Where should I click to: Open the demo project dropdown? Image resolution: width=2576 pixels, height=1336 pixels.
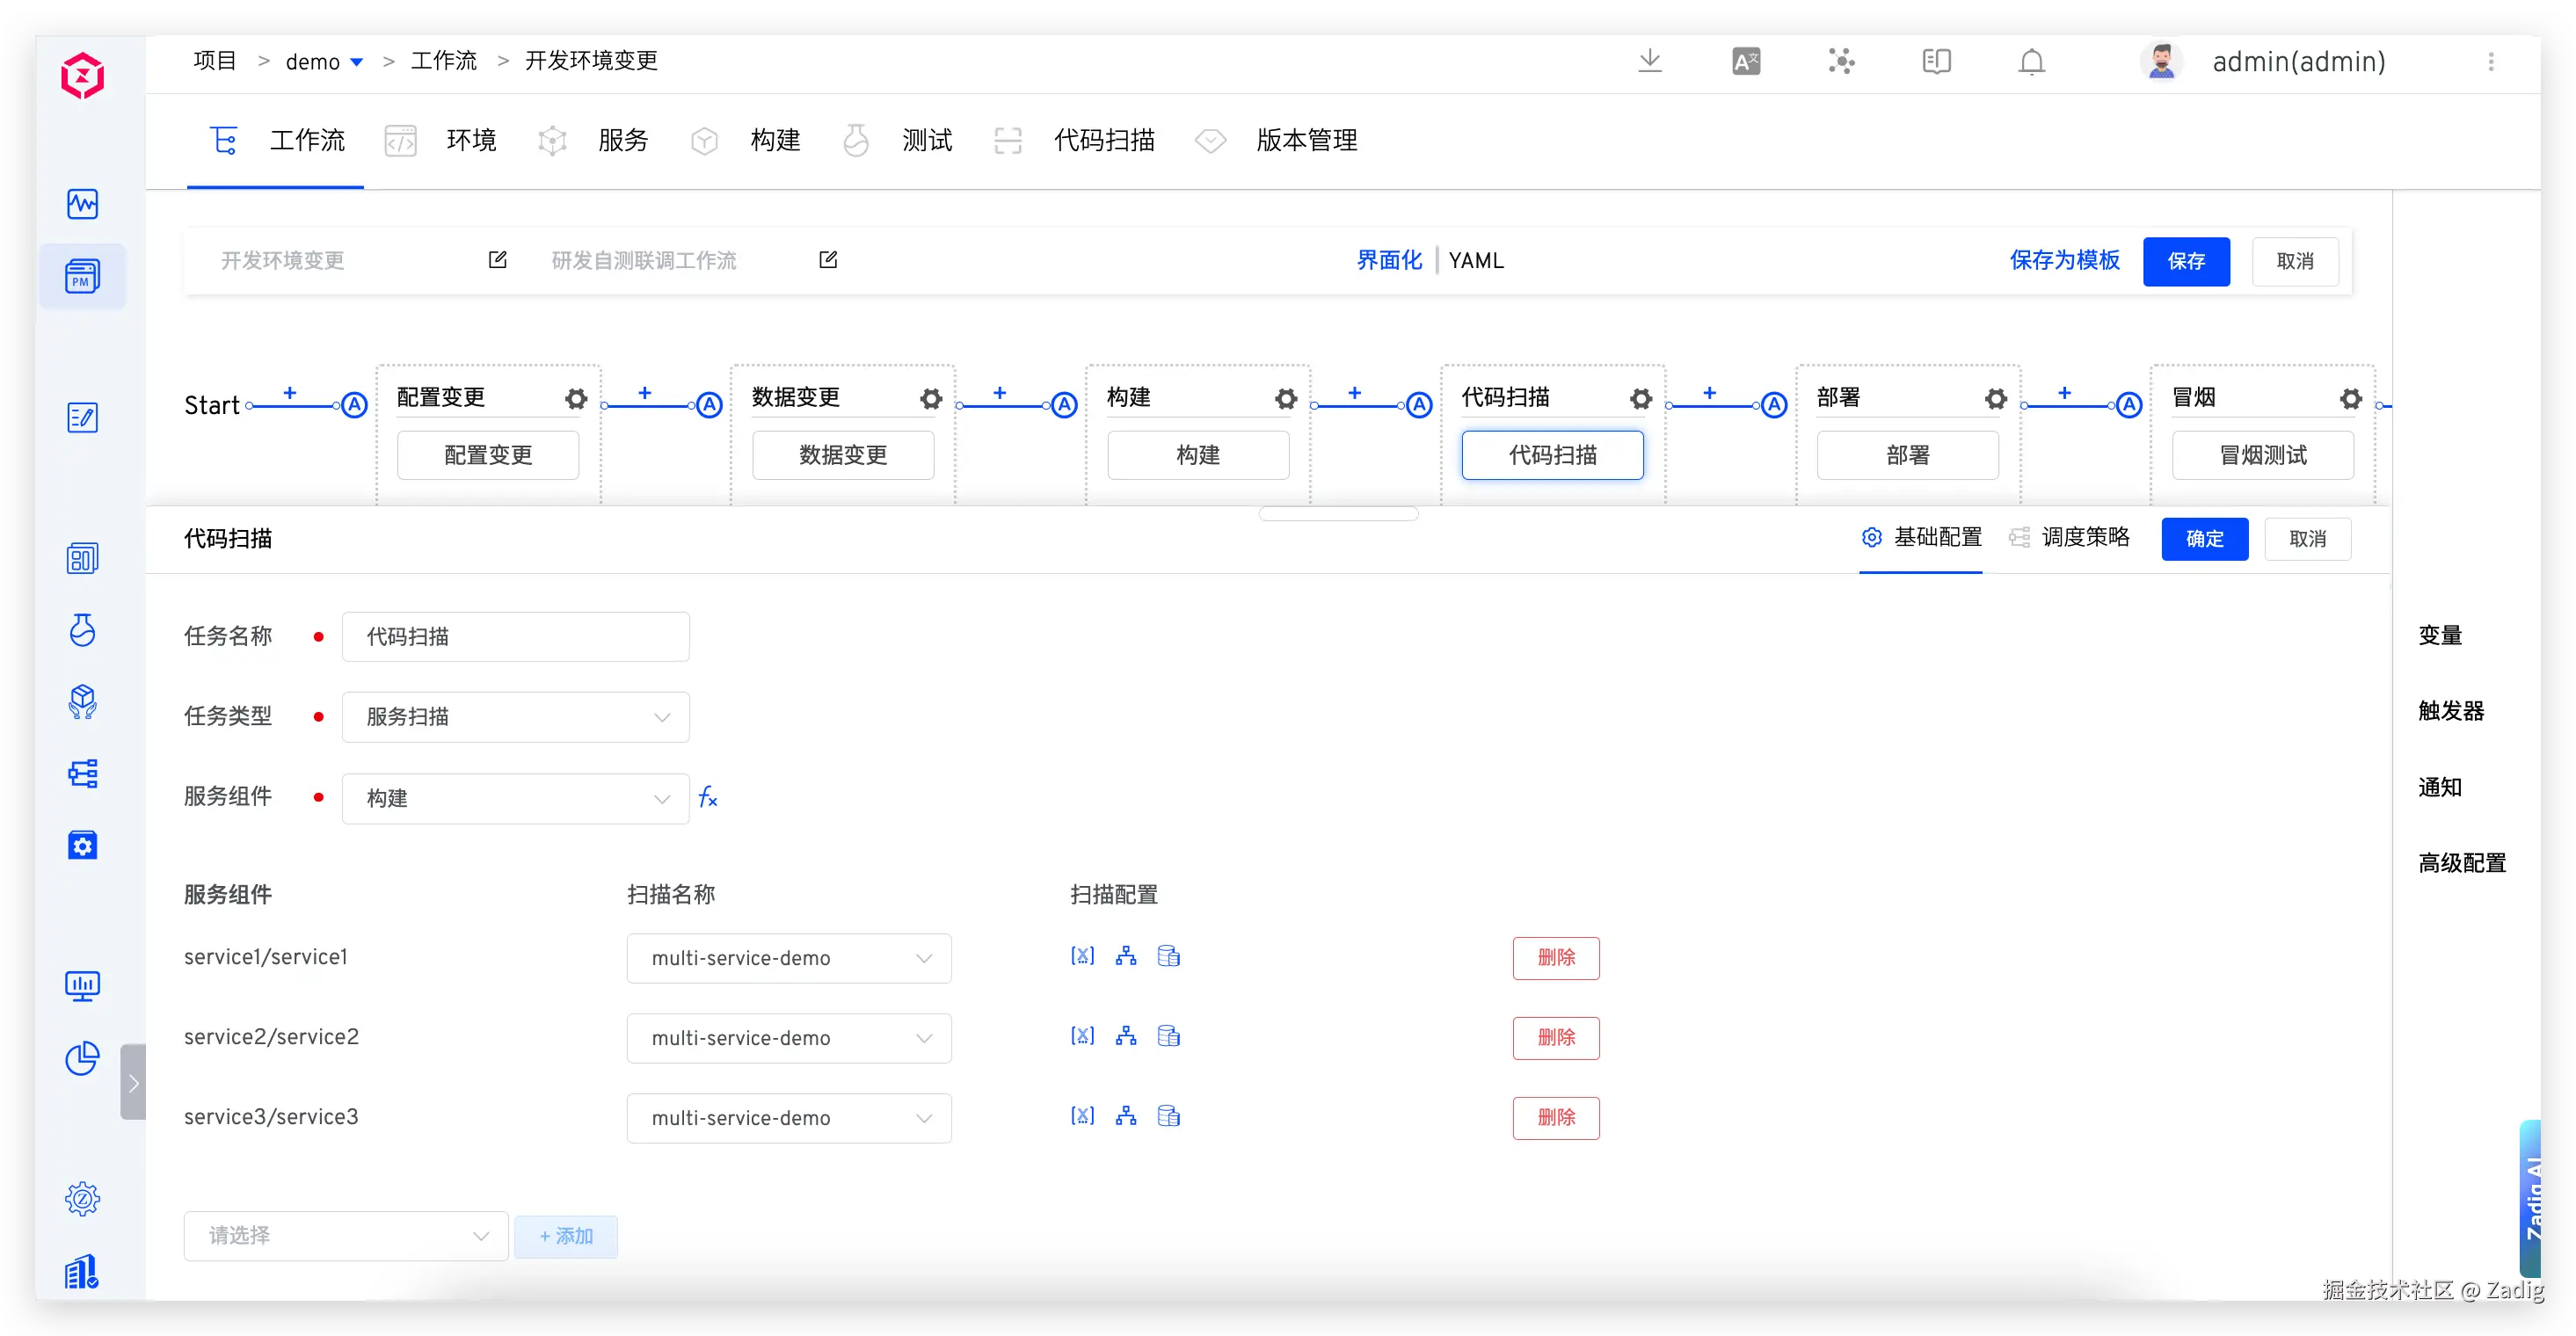coord(324,61)
